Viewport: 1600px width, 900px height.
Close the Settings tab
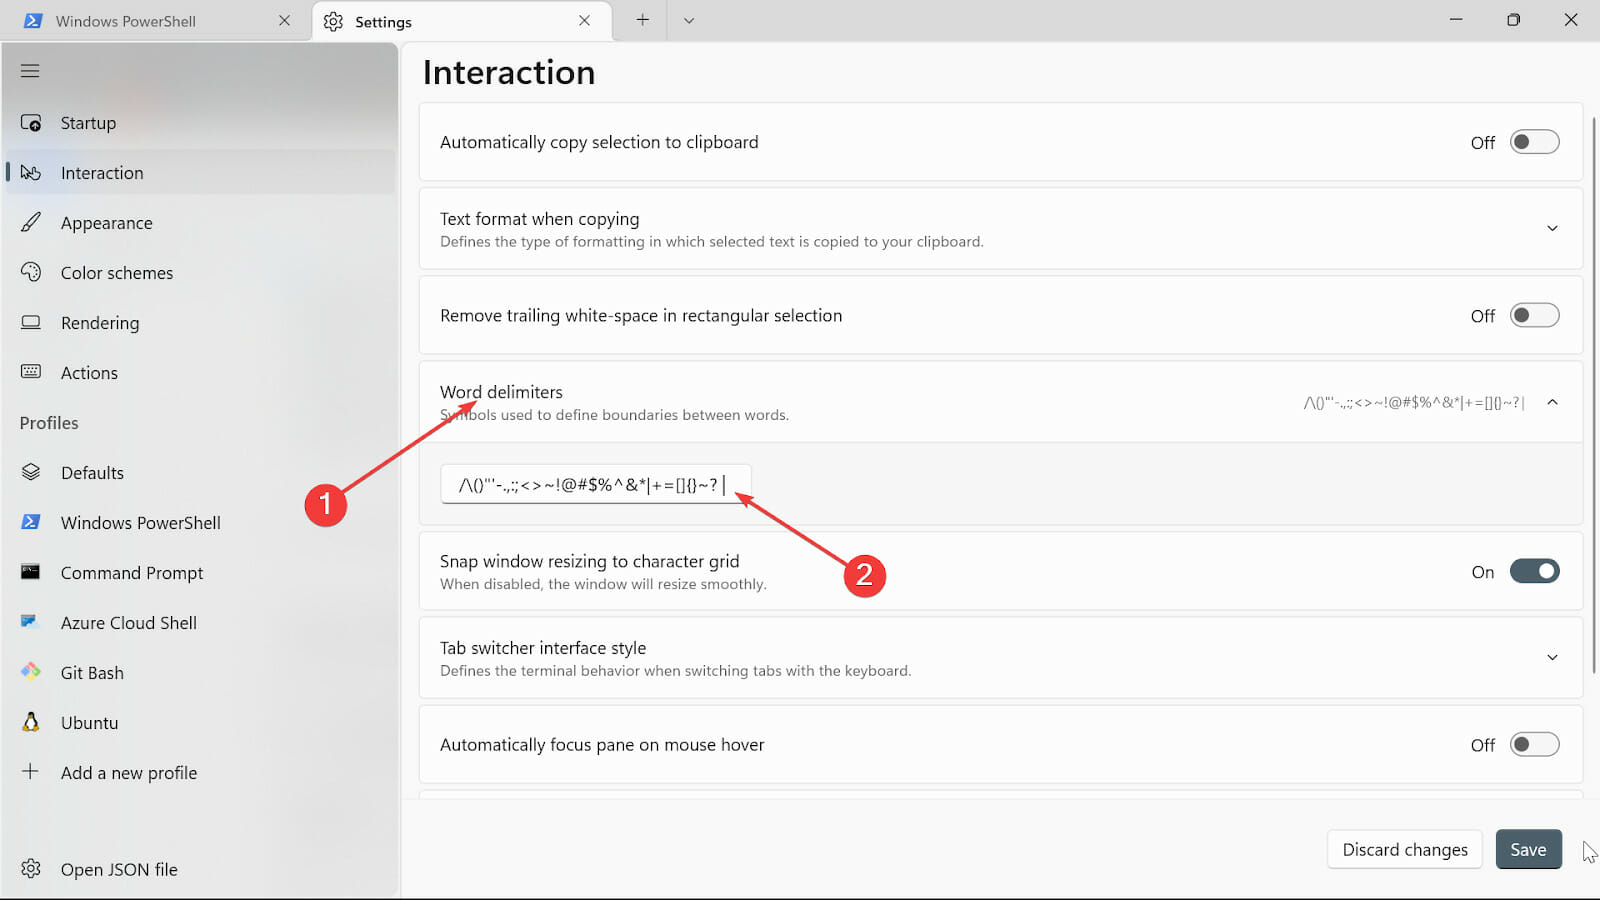584,20
